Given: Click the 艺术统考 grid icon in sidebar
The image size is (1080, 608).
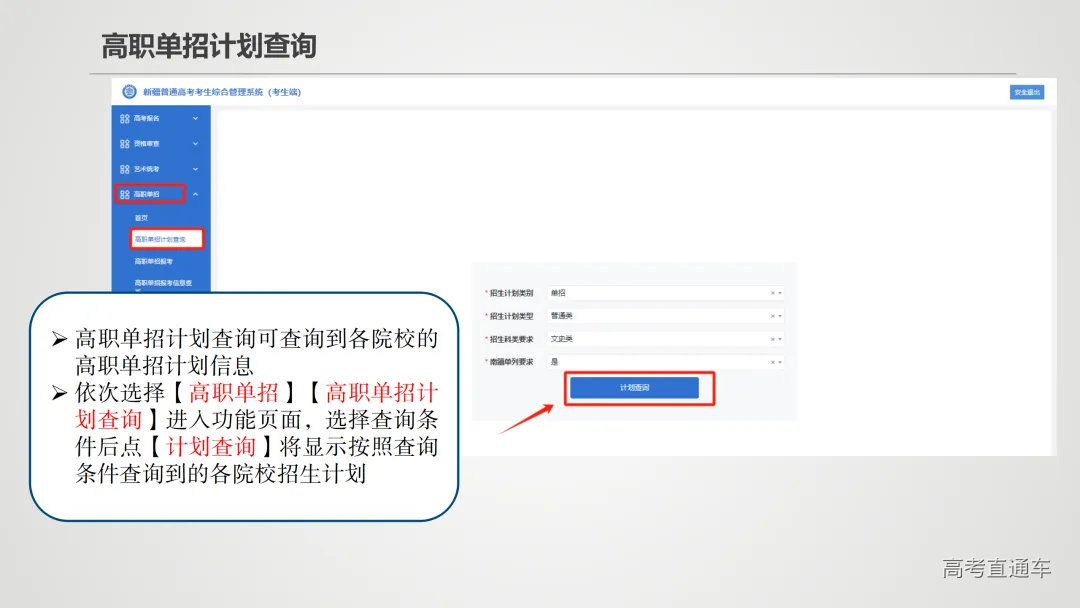Looking at the screenshot, I should (124, 169).
